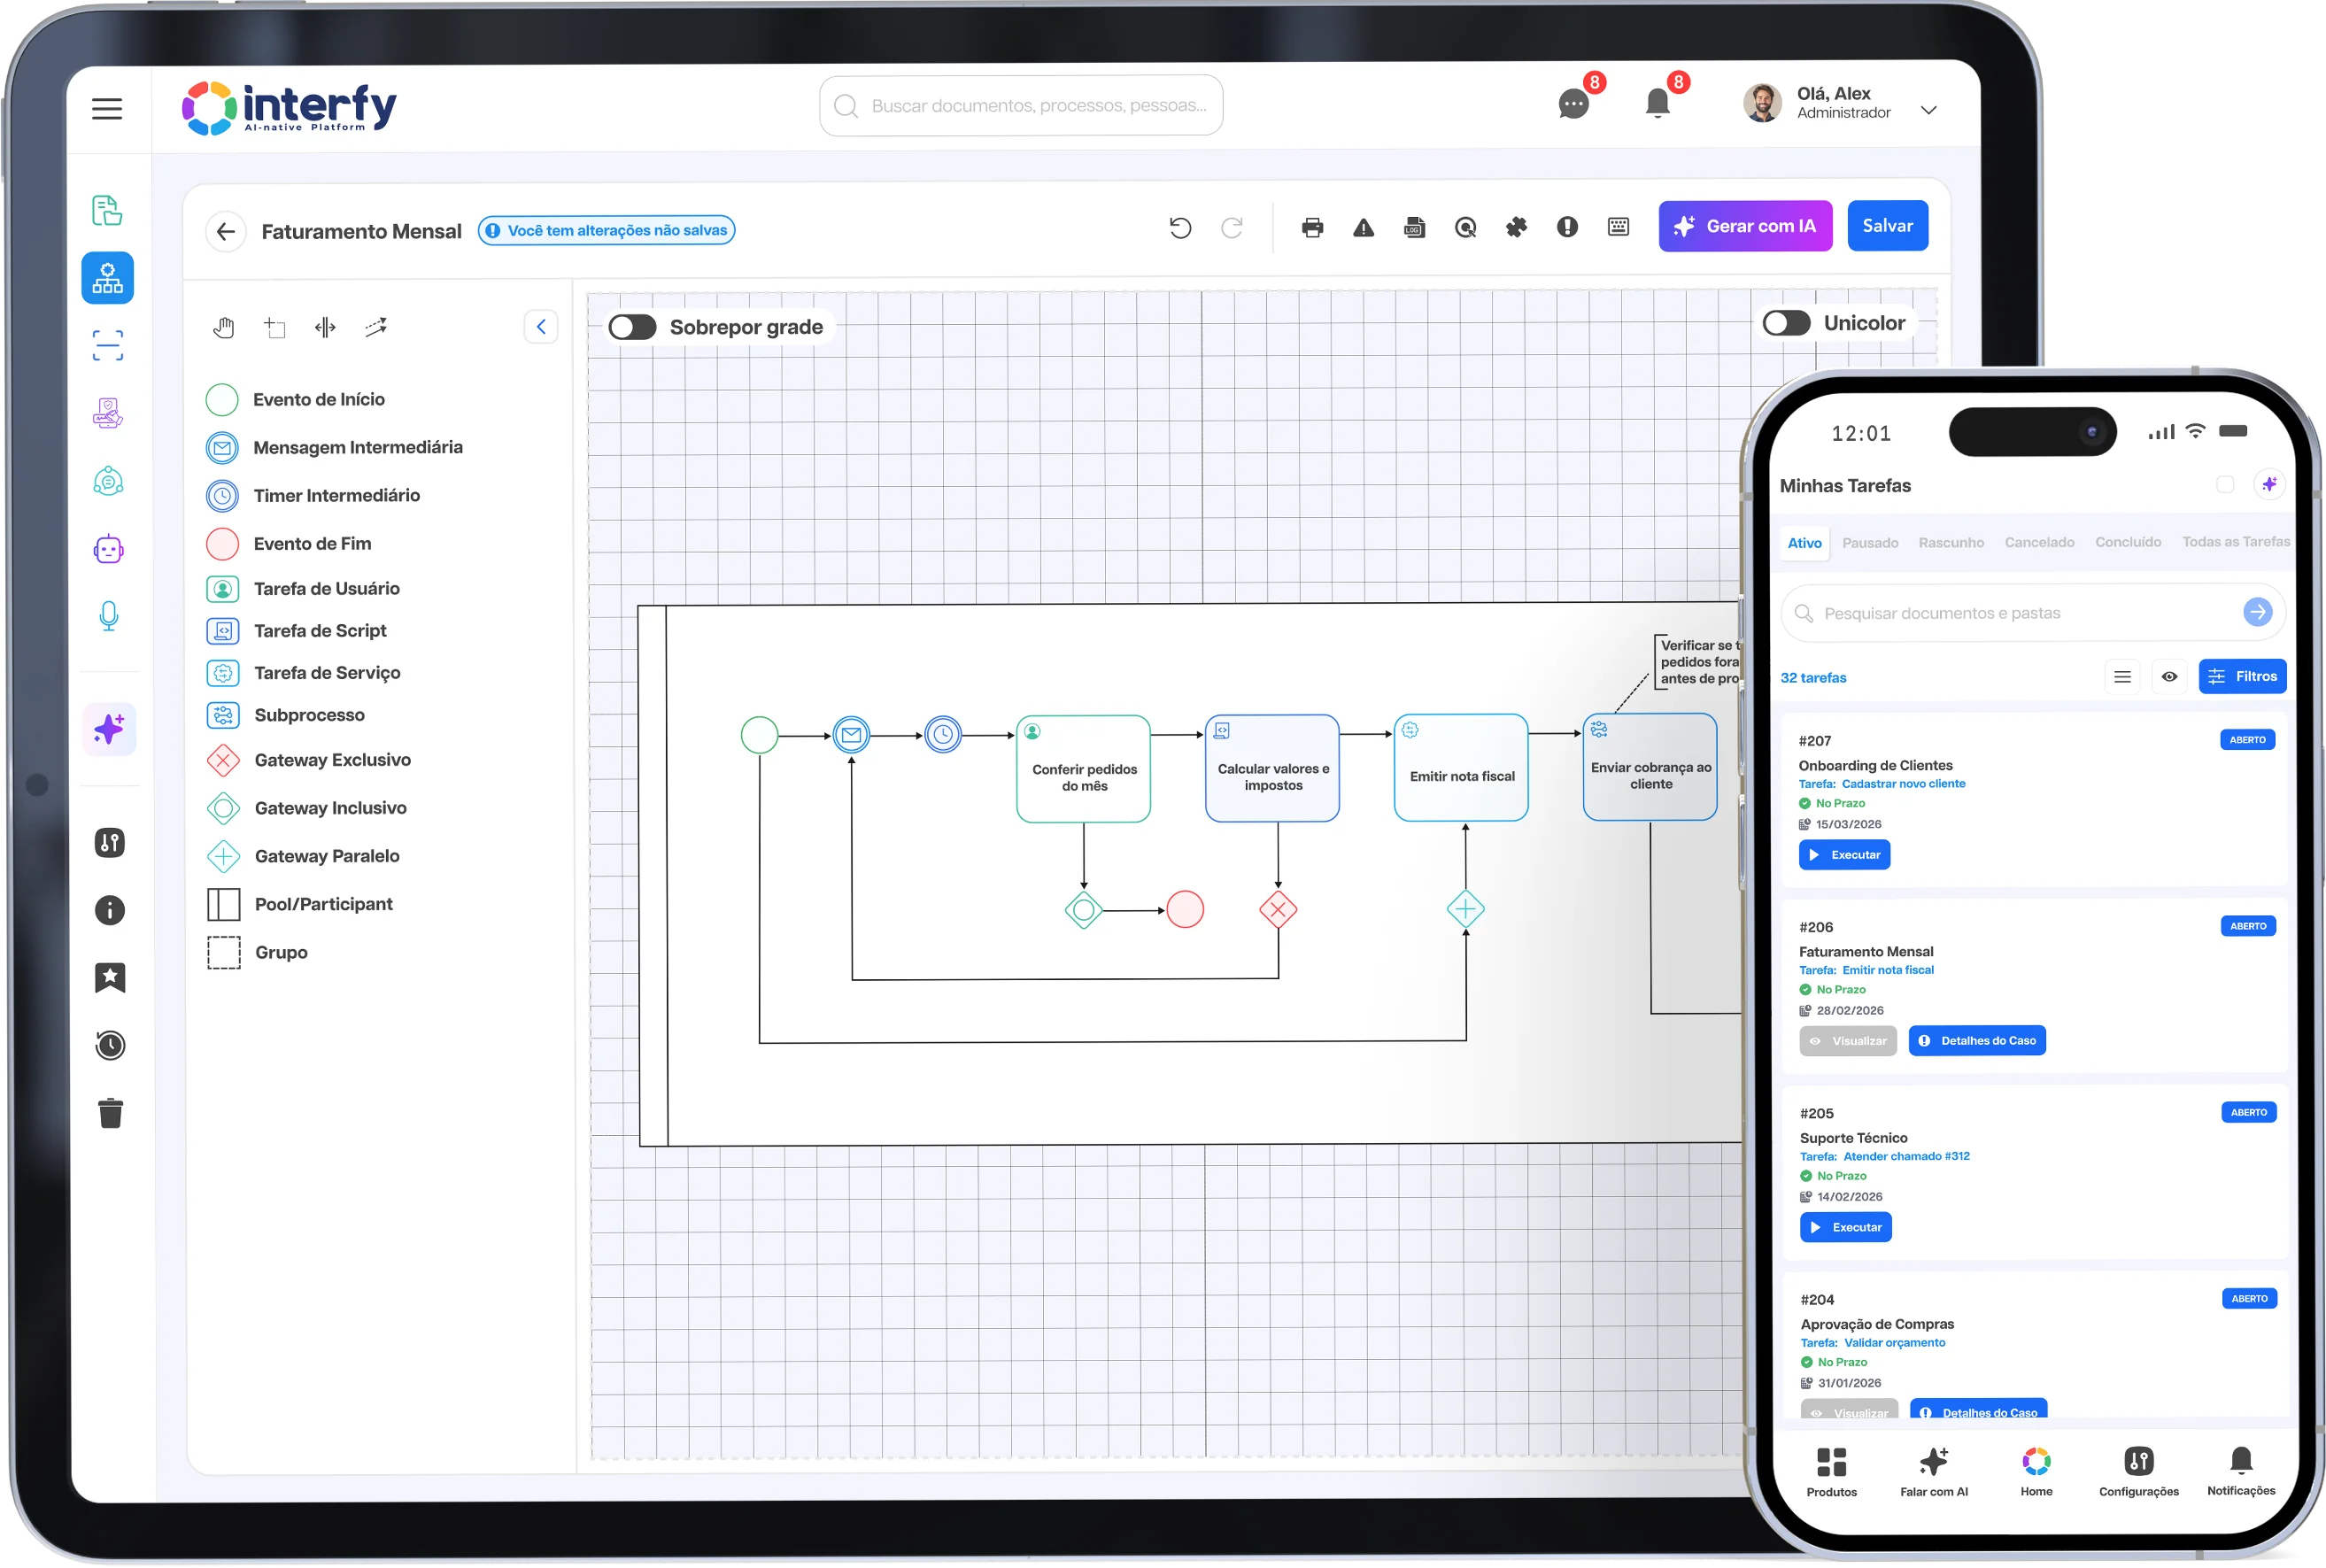
Task: Select the global connect arrow tool
Action: [x=376, y=327]
